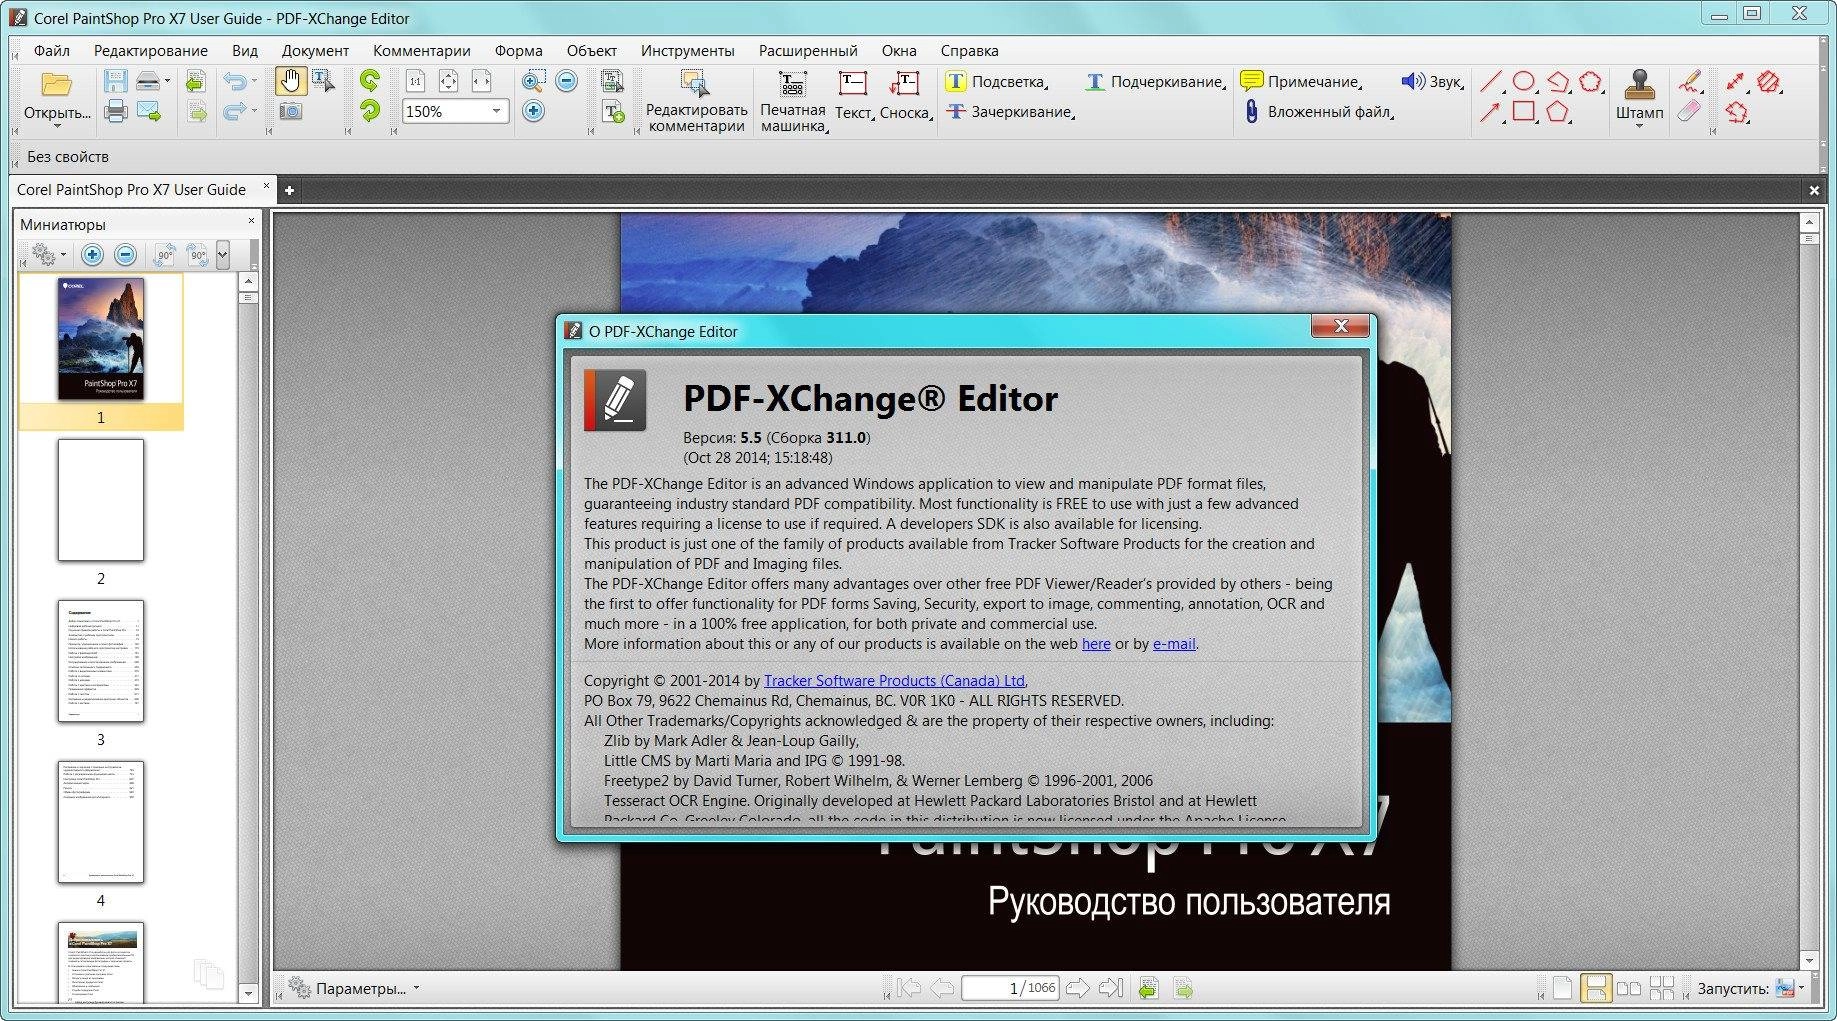Select the Подчеркивание underline tool
The width and height of the screenshot is (1837, 1021).
click(1155, 81)
